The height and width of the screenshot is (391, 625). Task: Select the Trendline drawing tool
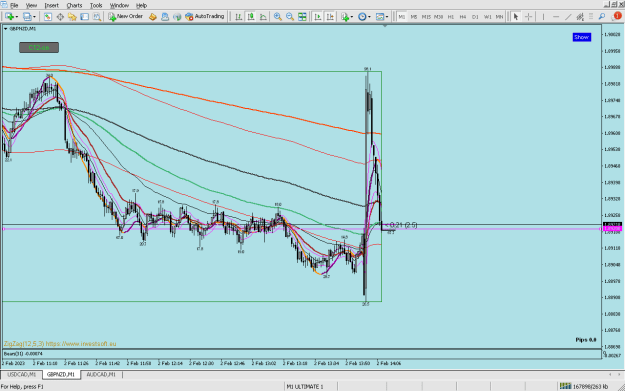point(568,16)
